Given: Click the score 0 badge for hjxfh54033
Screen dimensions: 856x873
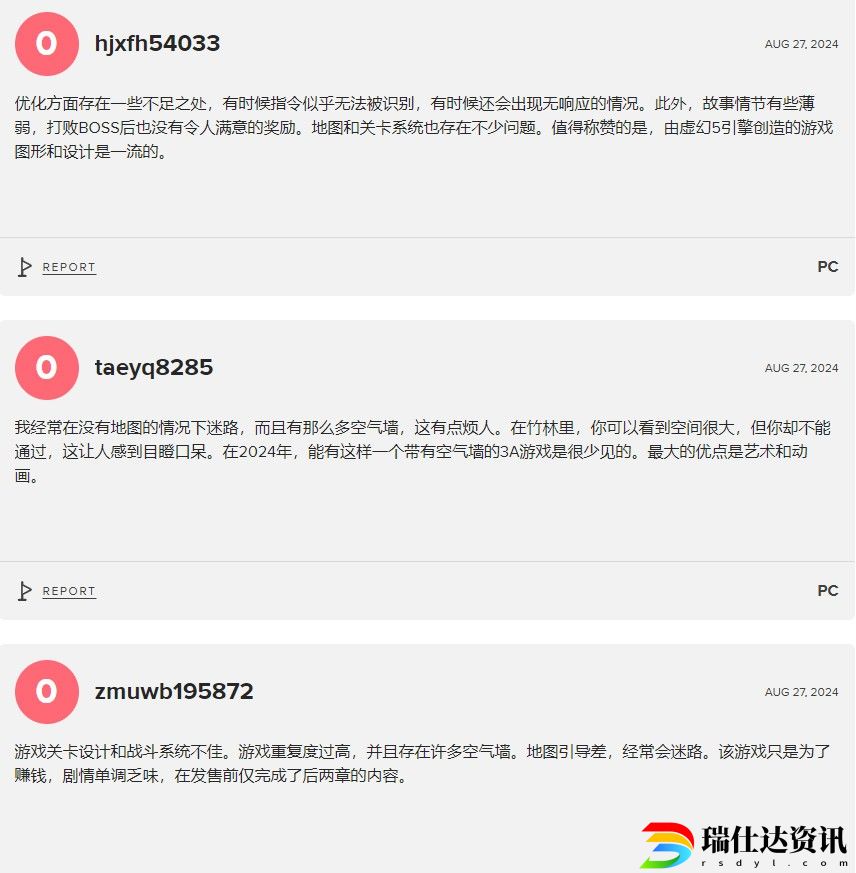Looking at the screenshot, I should tap(47, 44).
